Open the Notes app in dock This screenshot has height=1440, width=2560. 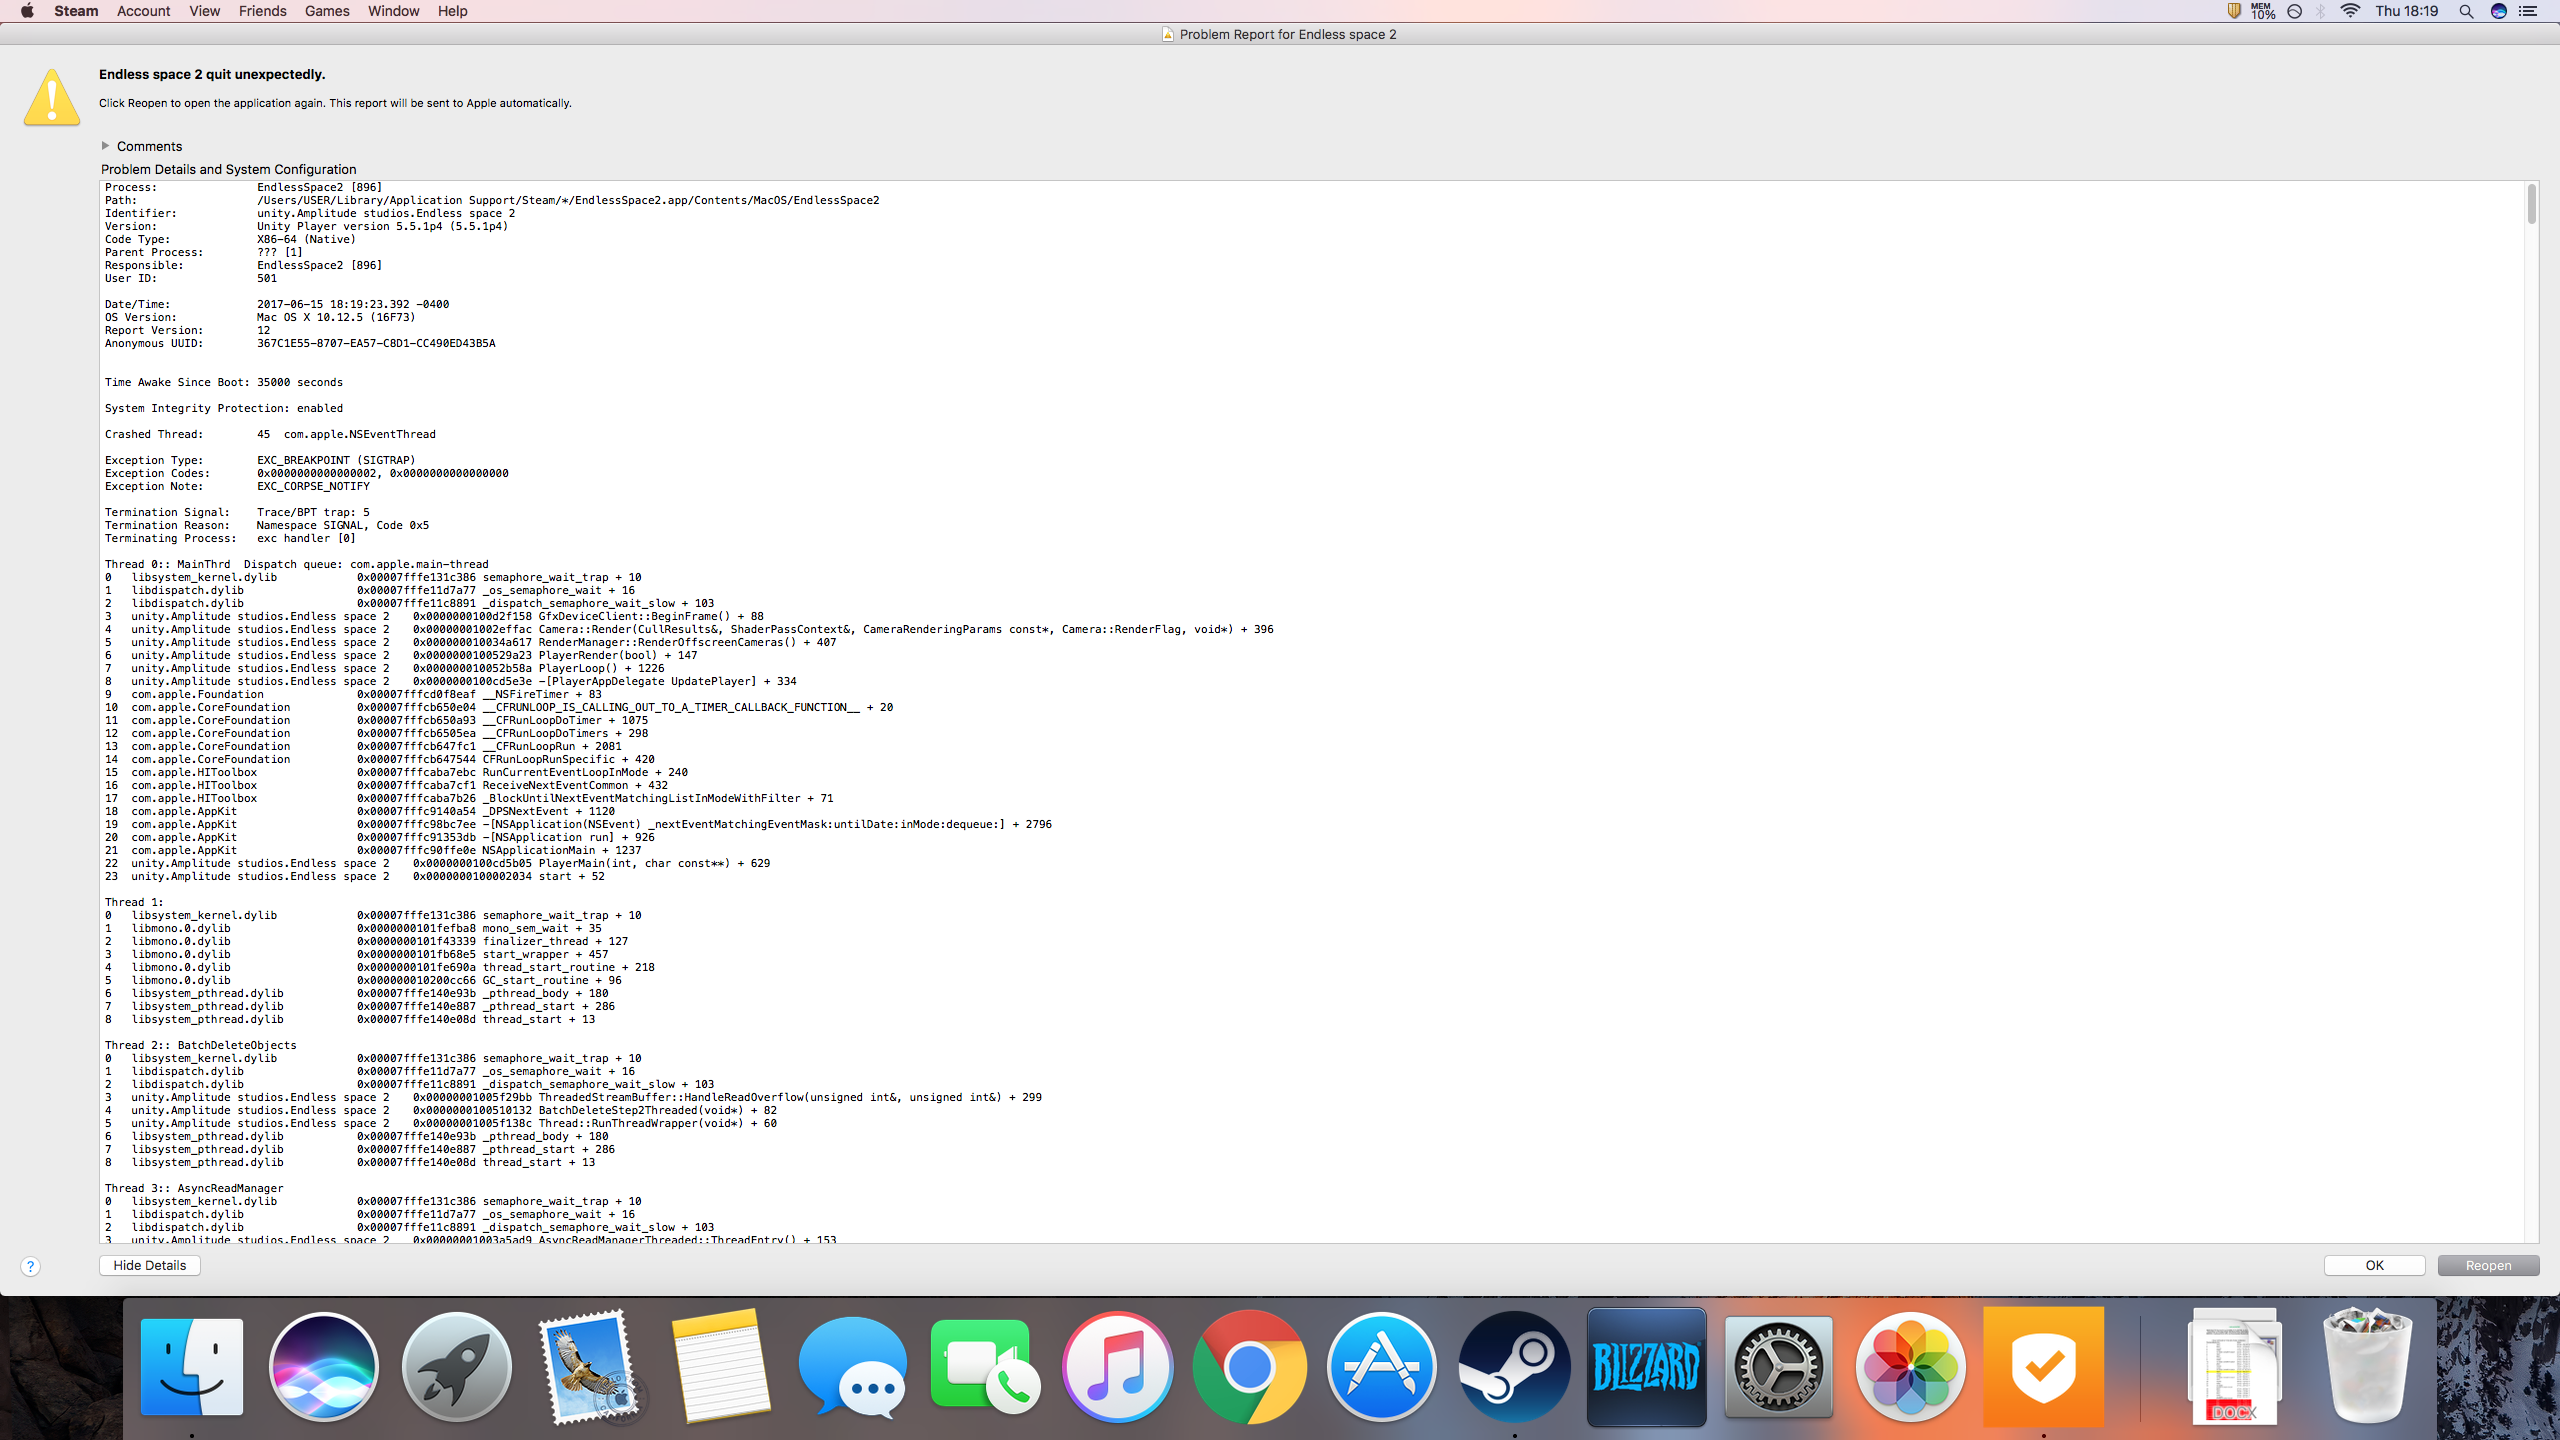point(720,1367)
